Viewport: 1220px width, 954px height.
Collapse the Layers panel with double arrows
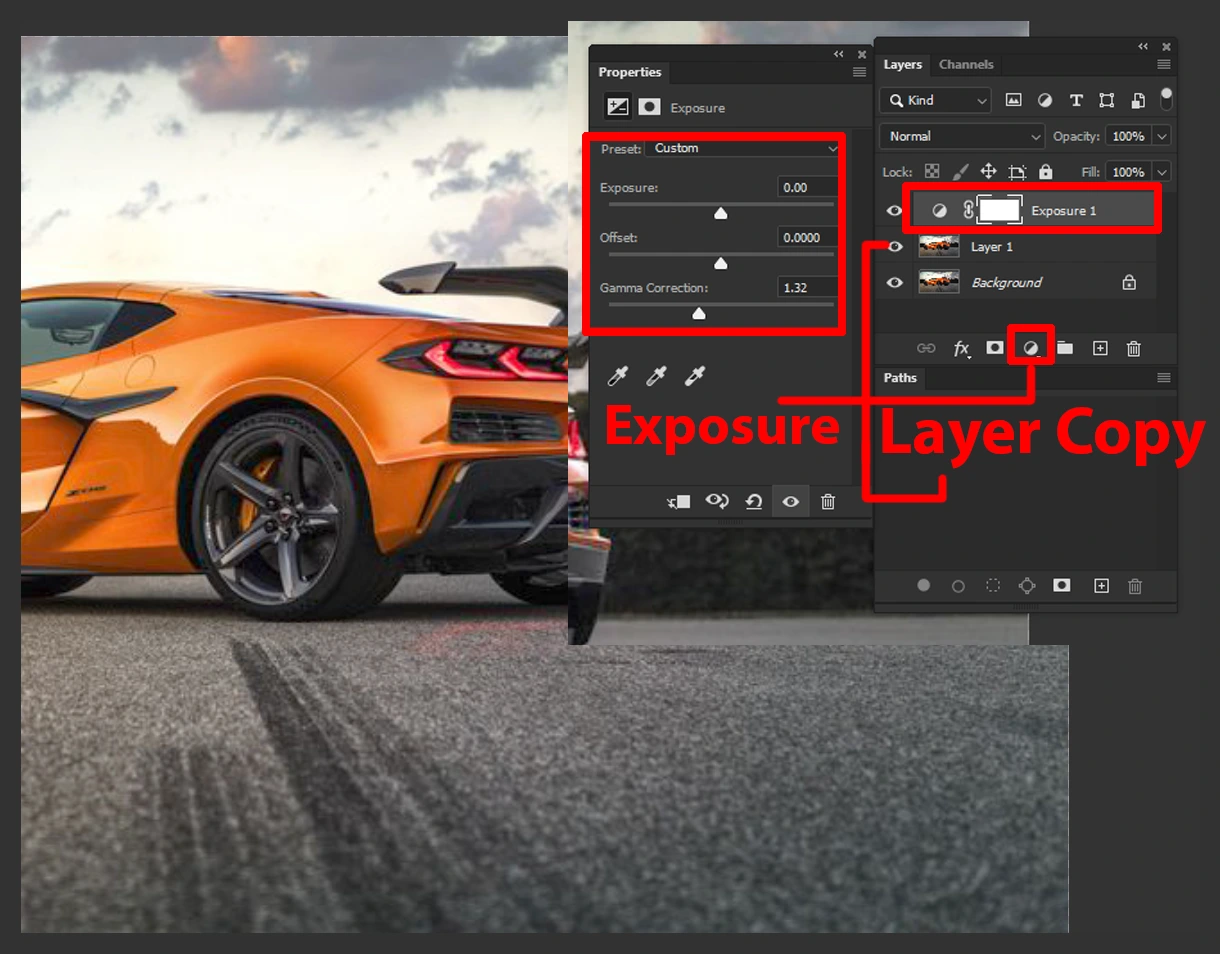click(x=1143, y=46)
